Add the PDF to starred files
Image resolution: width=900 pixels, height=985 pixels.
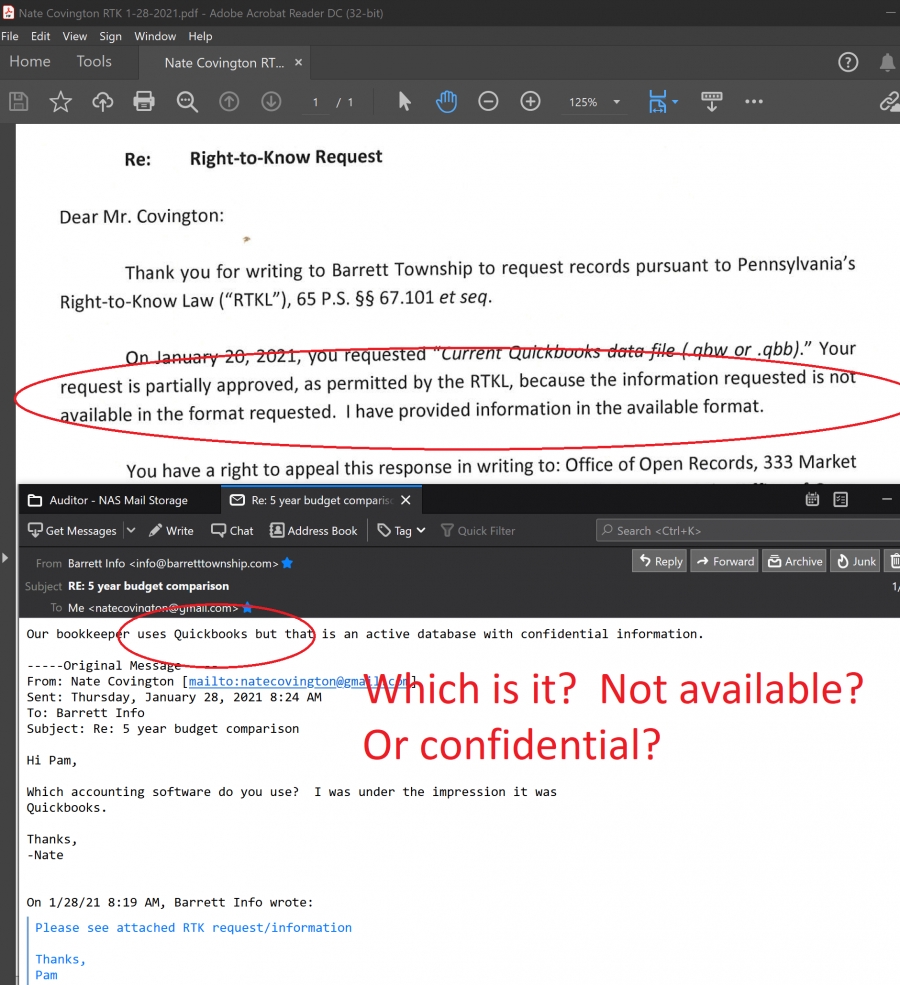(x=60, y=101)
